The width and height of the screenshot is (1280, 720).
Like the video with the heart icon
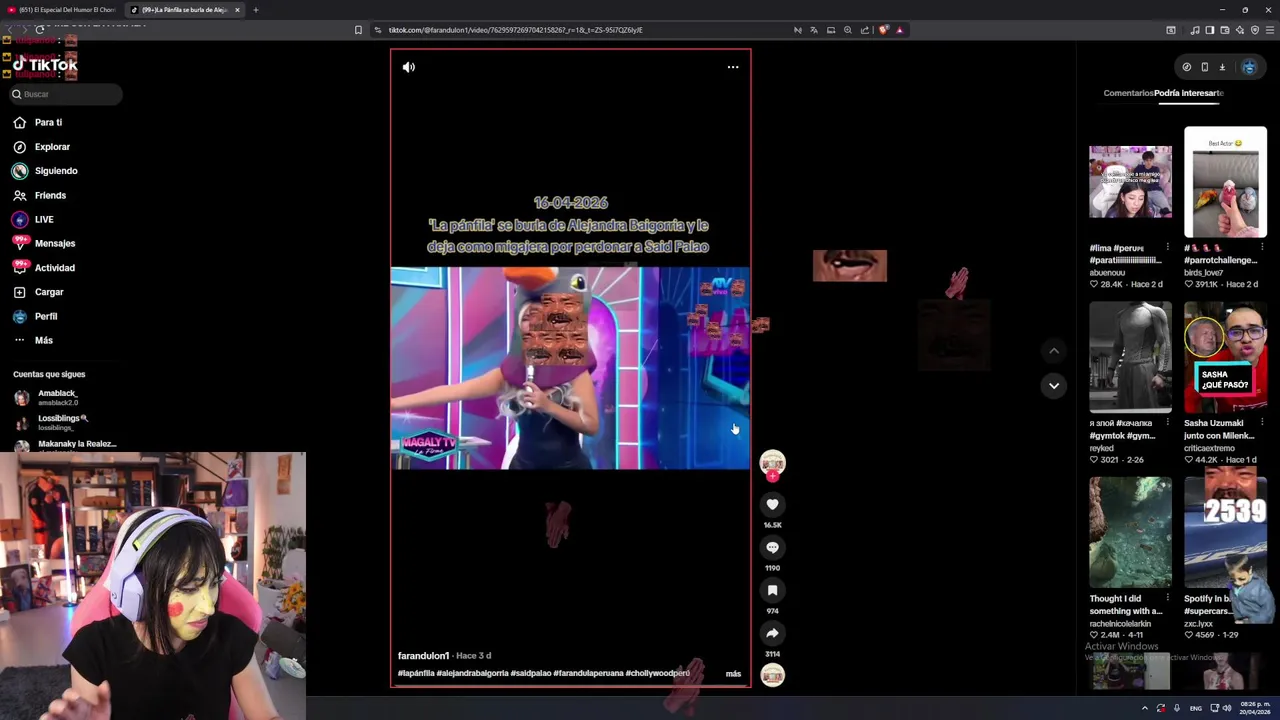pos(772,504)
